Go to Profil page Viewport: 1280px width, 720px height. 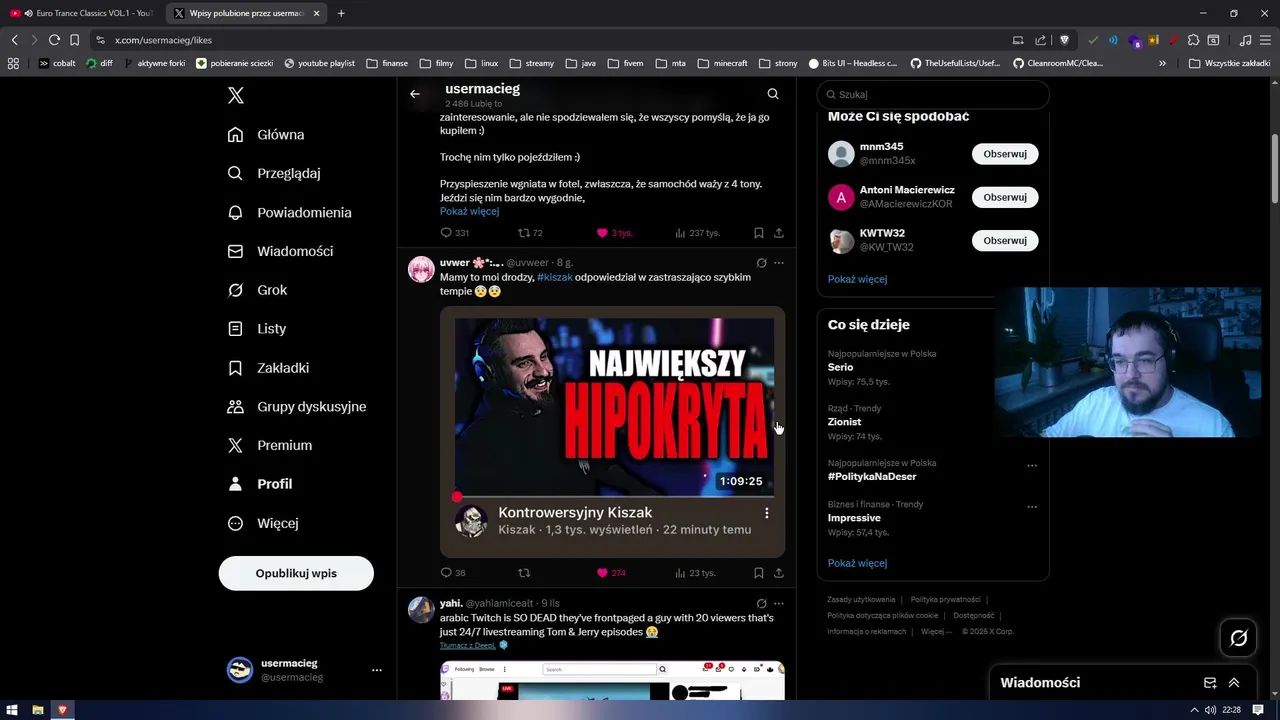click(260, 484)
